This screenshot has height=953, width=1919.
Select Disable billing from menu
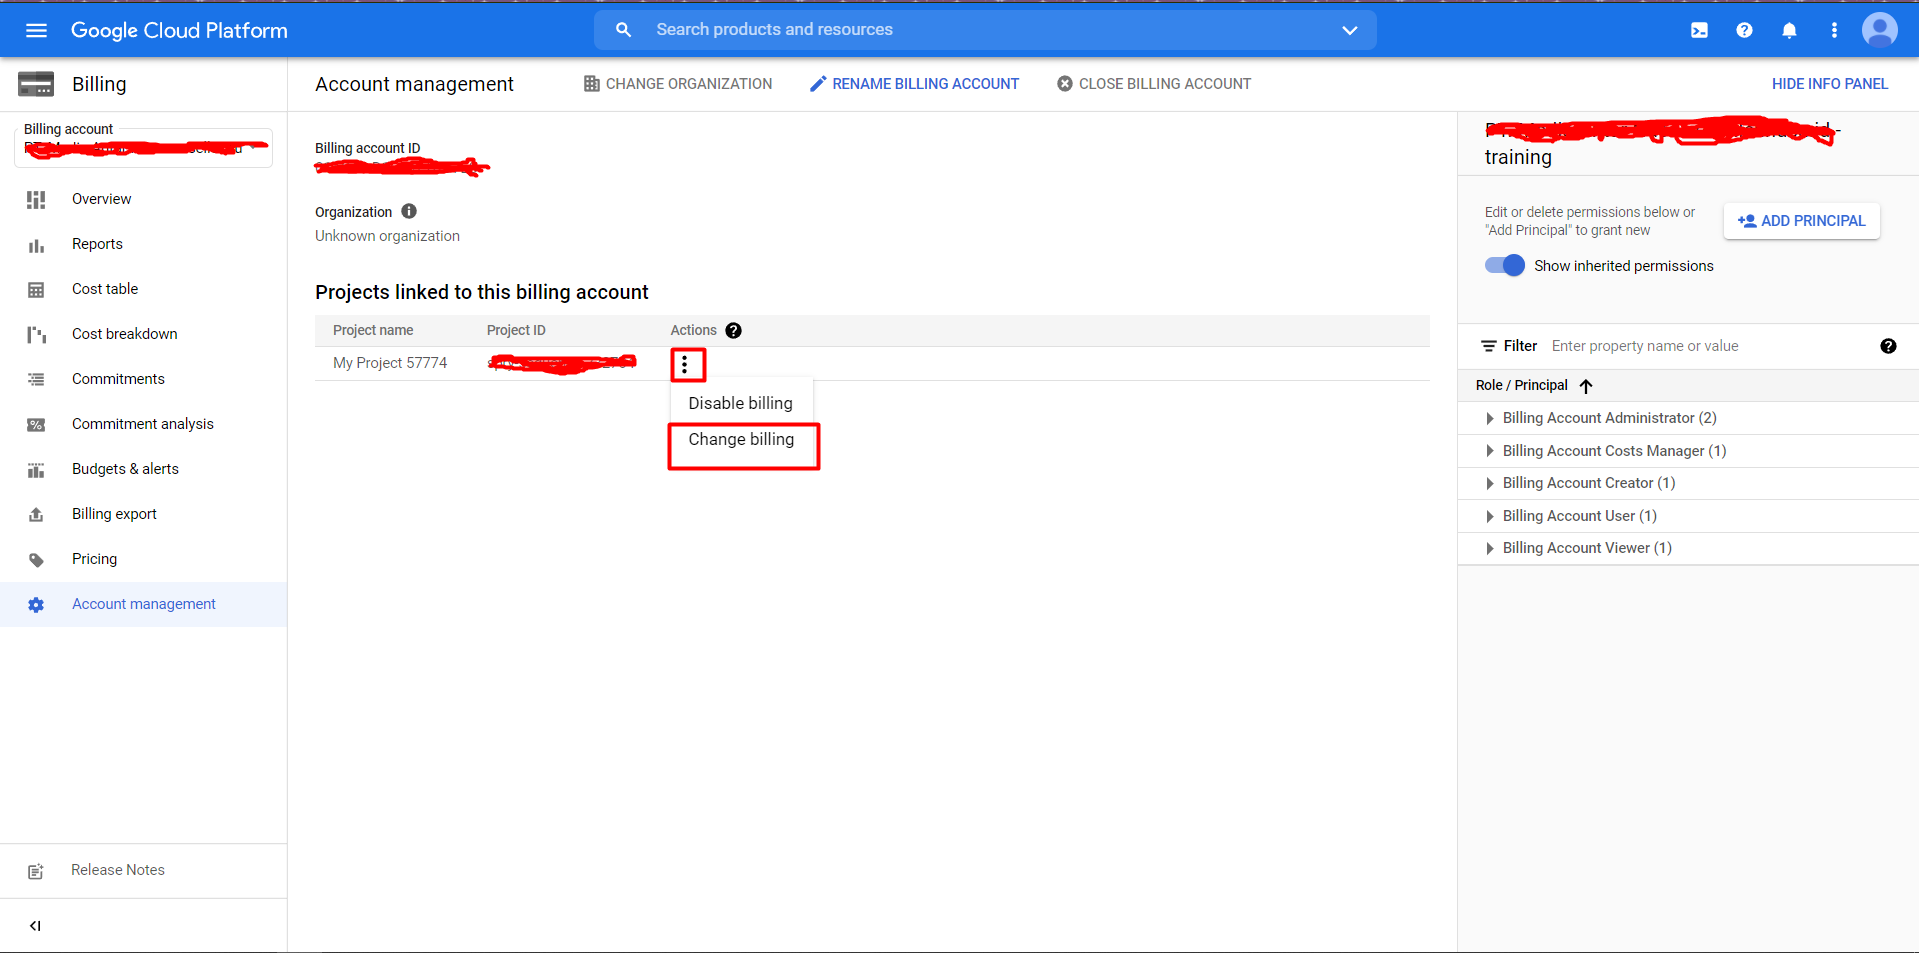tap(740, 403)
